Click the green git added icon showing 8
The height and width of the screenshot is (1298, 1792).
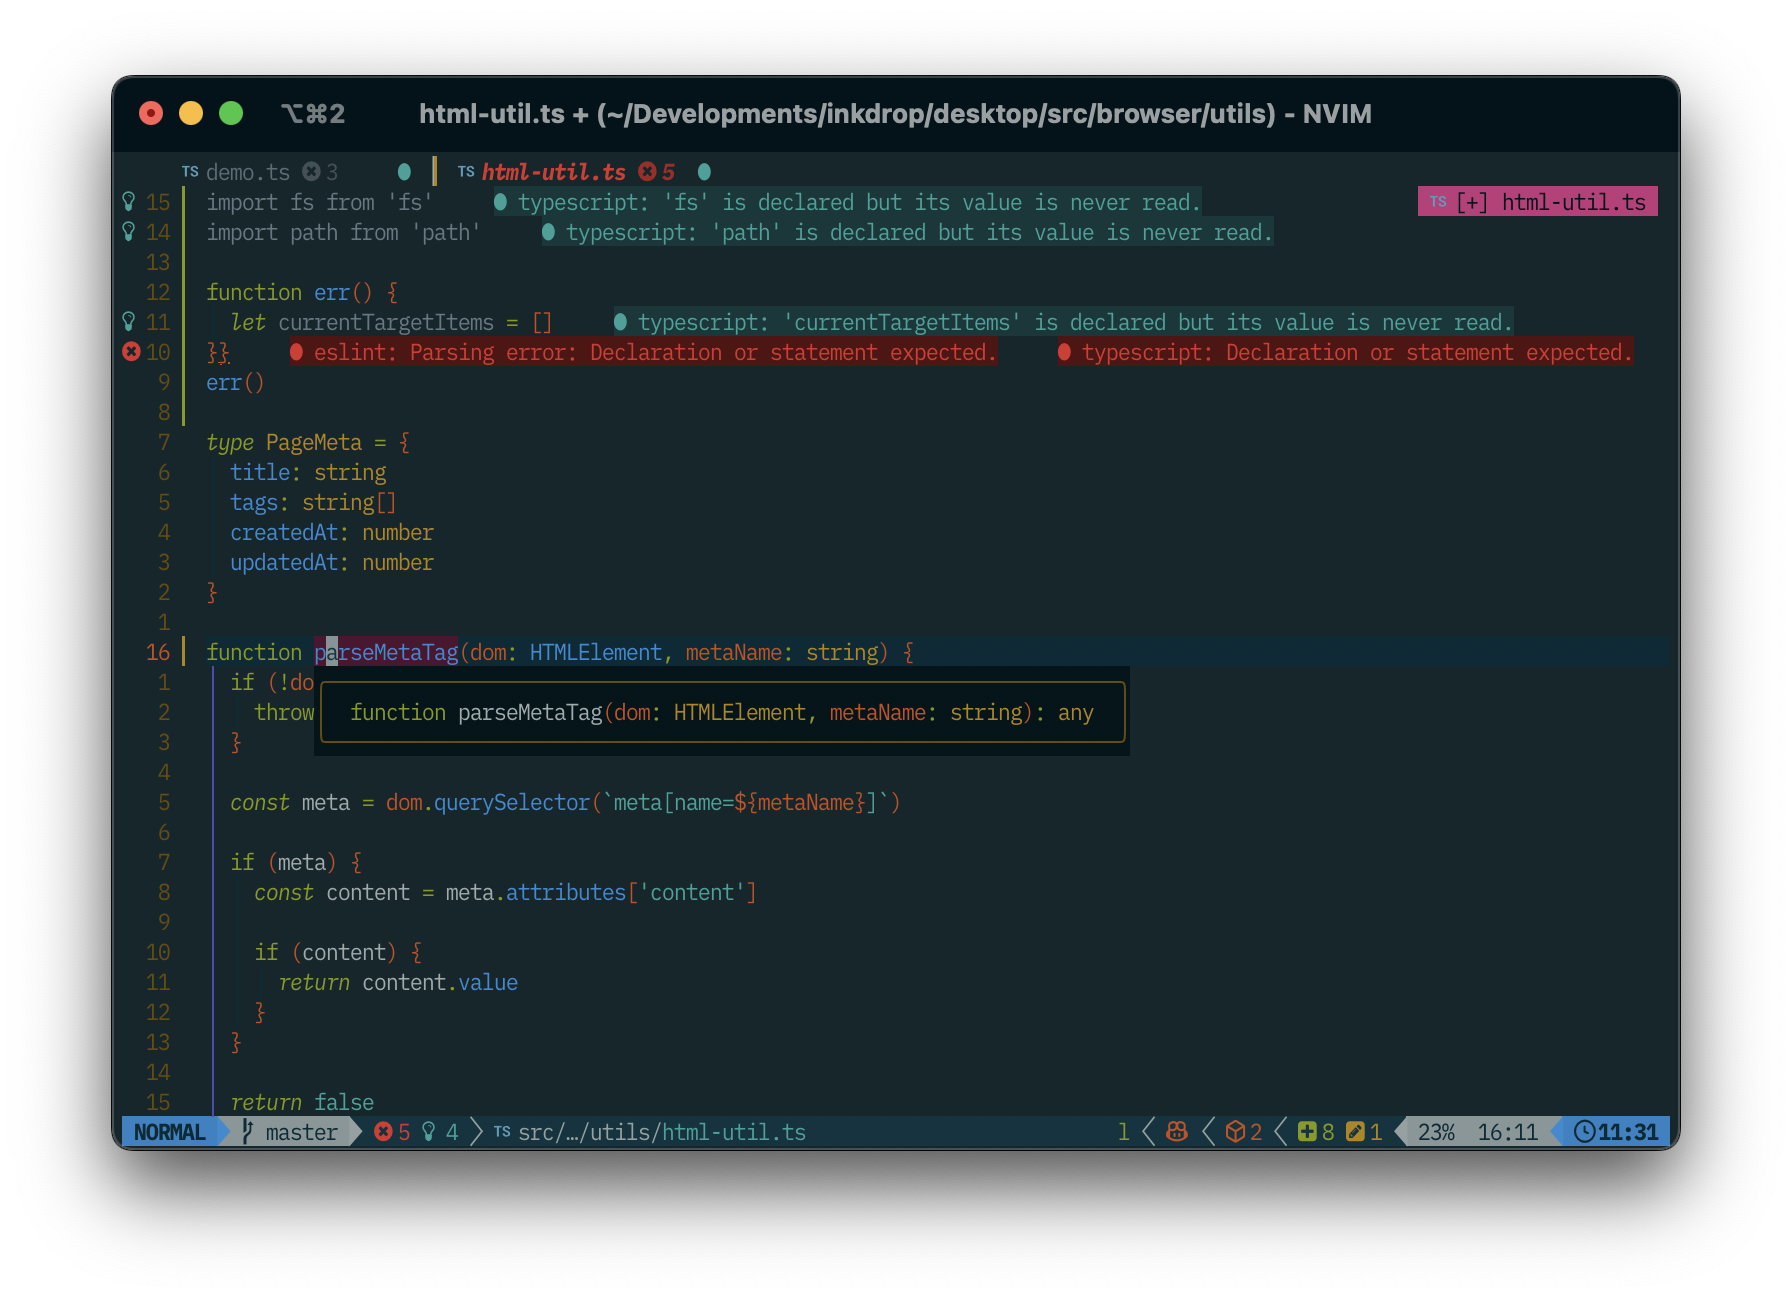[1307, 1132]
